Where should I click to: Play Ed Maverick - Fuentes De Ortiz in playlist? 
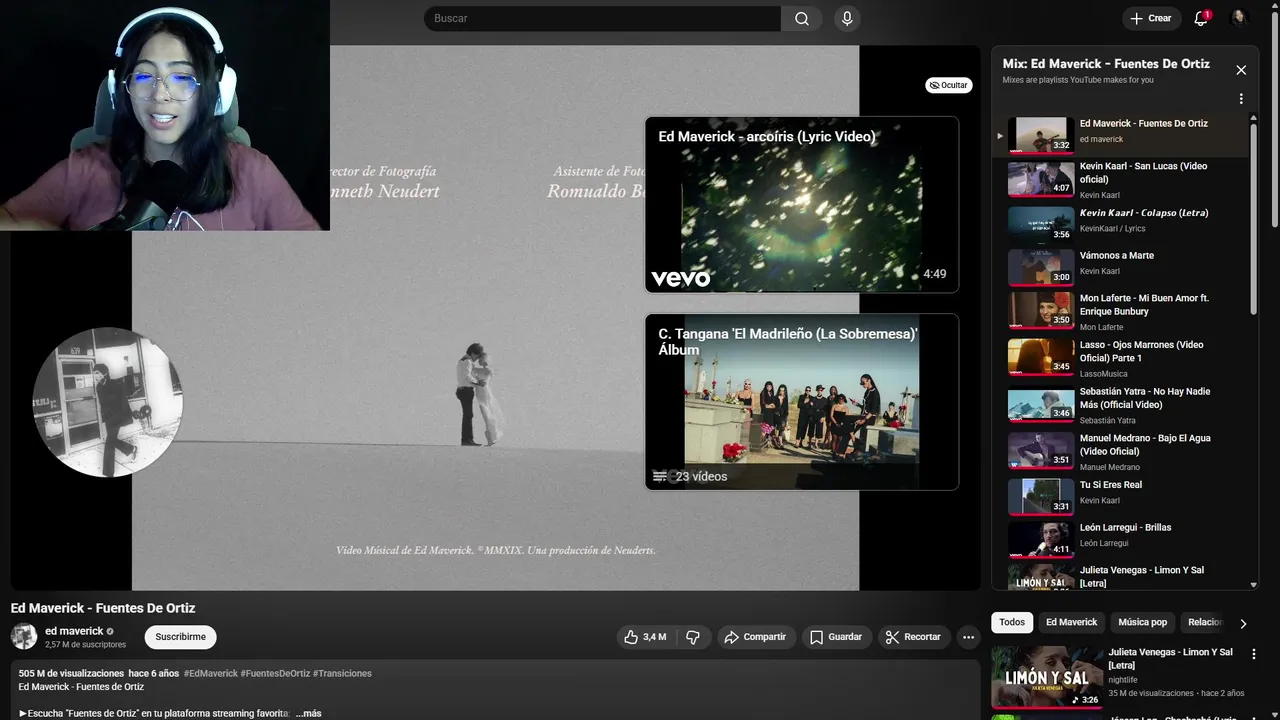point(1120,135)
